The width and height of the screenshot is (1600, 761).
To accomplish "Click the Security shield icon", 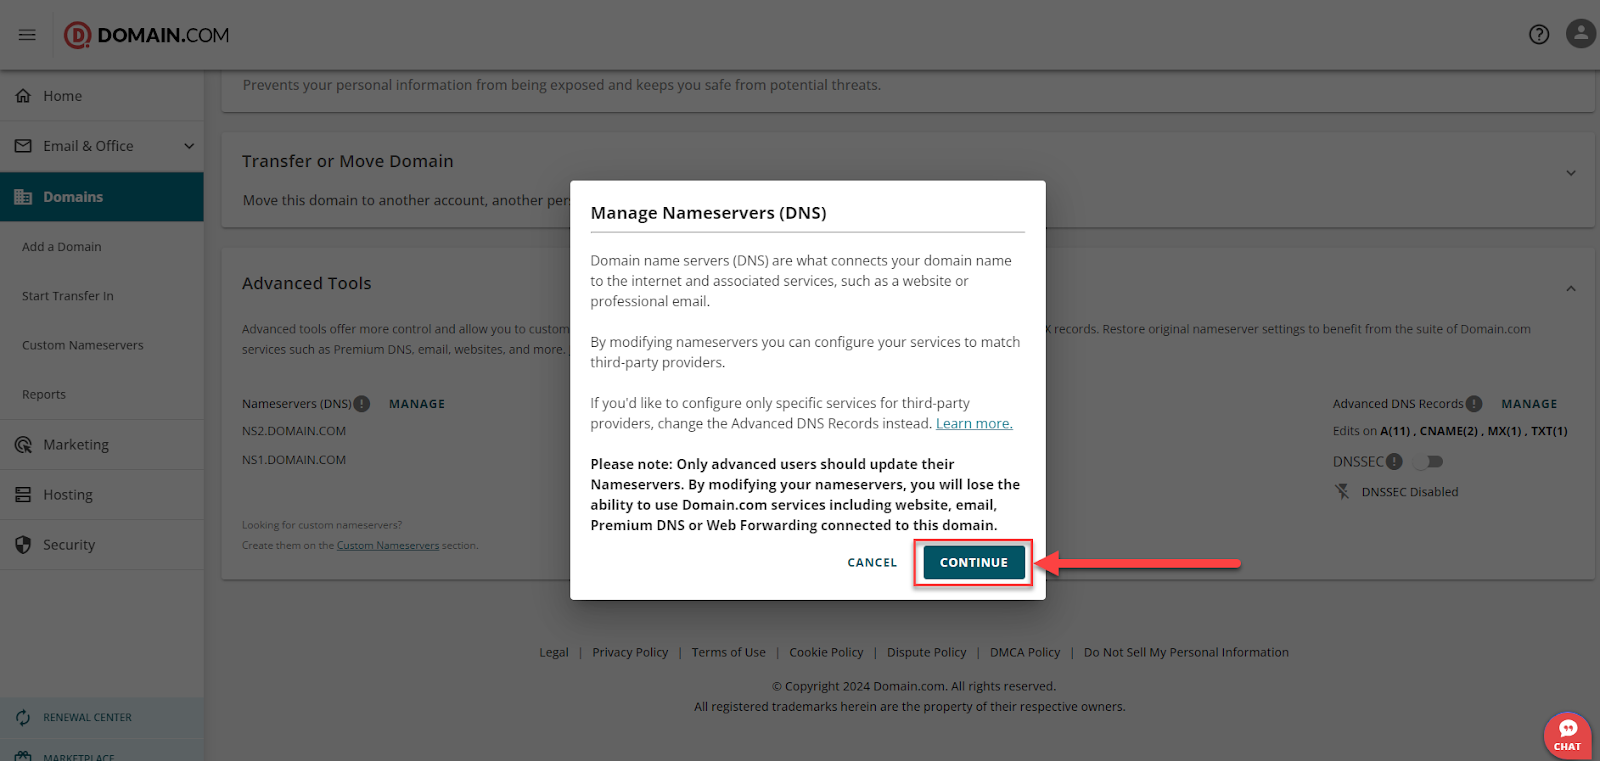I will point(23,545).
